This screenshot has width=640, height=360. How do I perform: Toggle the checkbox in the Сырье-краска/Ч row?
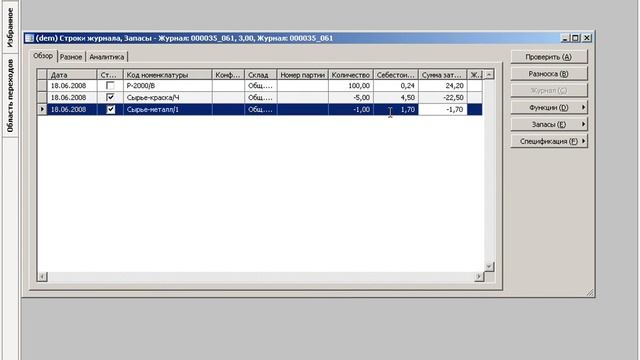pyautogui.click(x=110, y=98)
